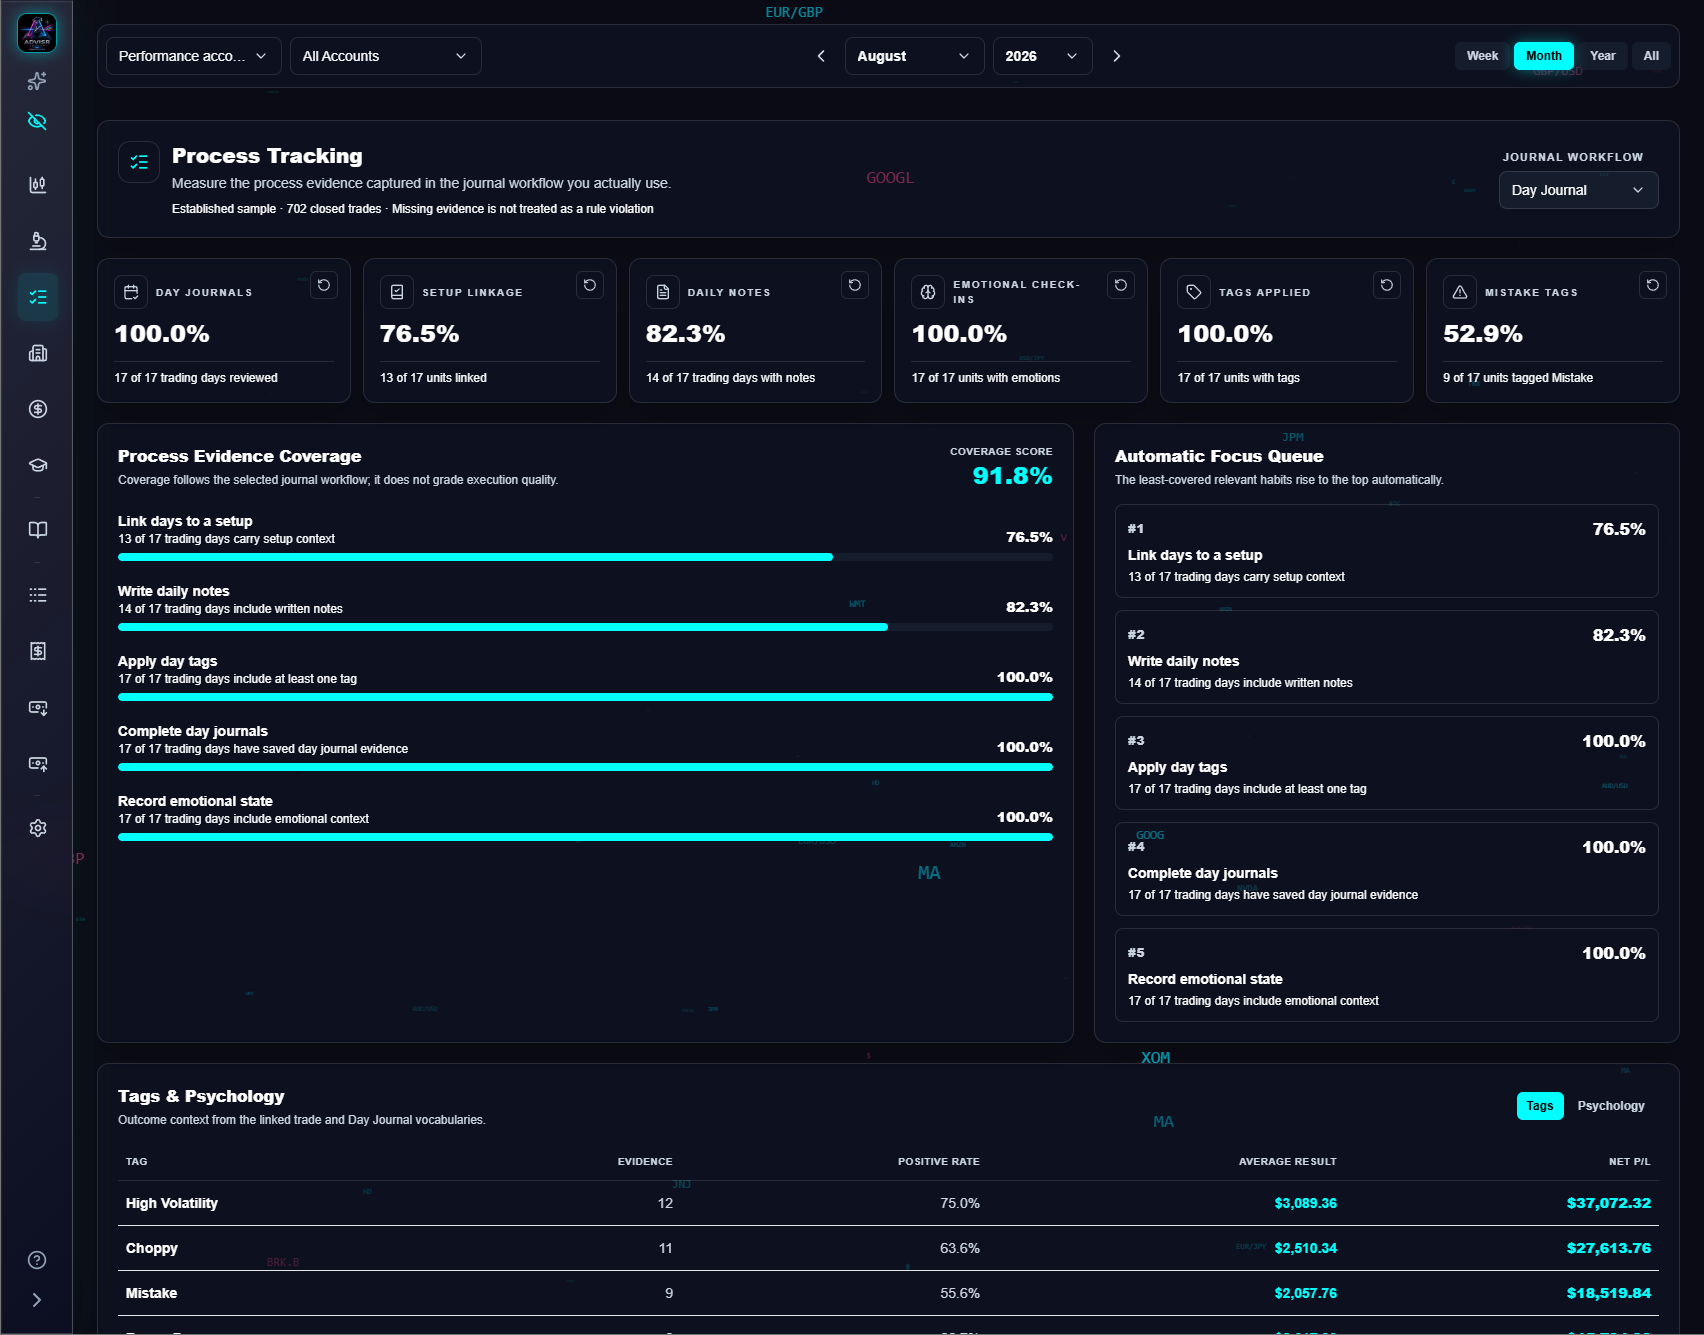Click the TAG column header
The width and height of the screenshot is (1704, 1335).
137,1162
